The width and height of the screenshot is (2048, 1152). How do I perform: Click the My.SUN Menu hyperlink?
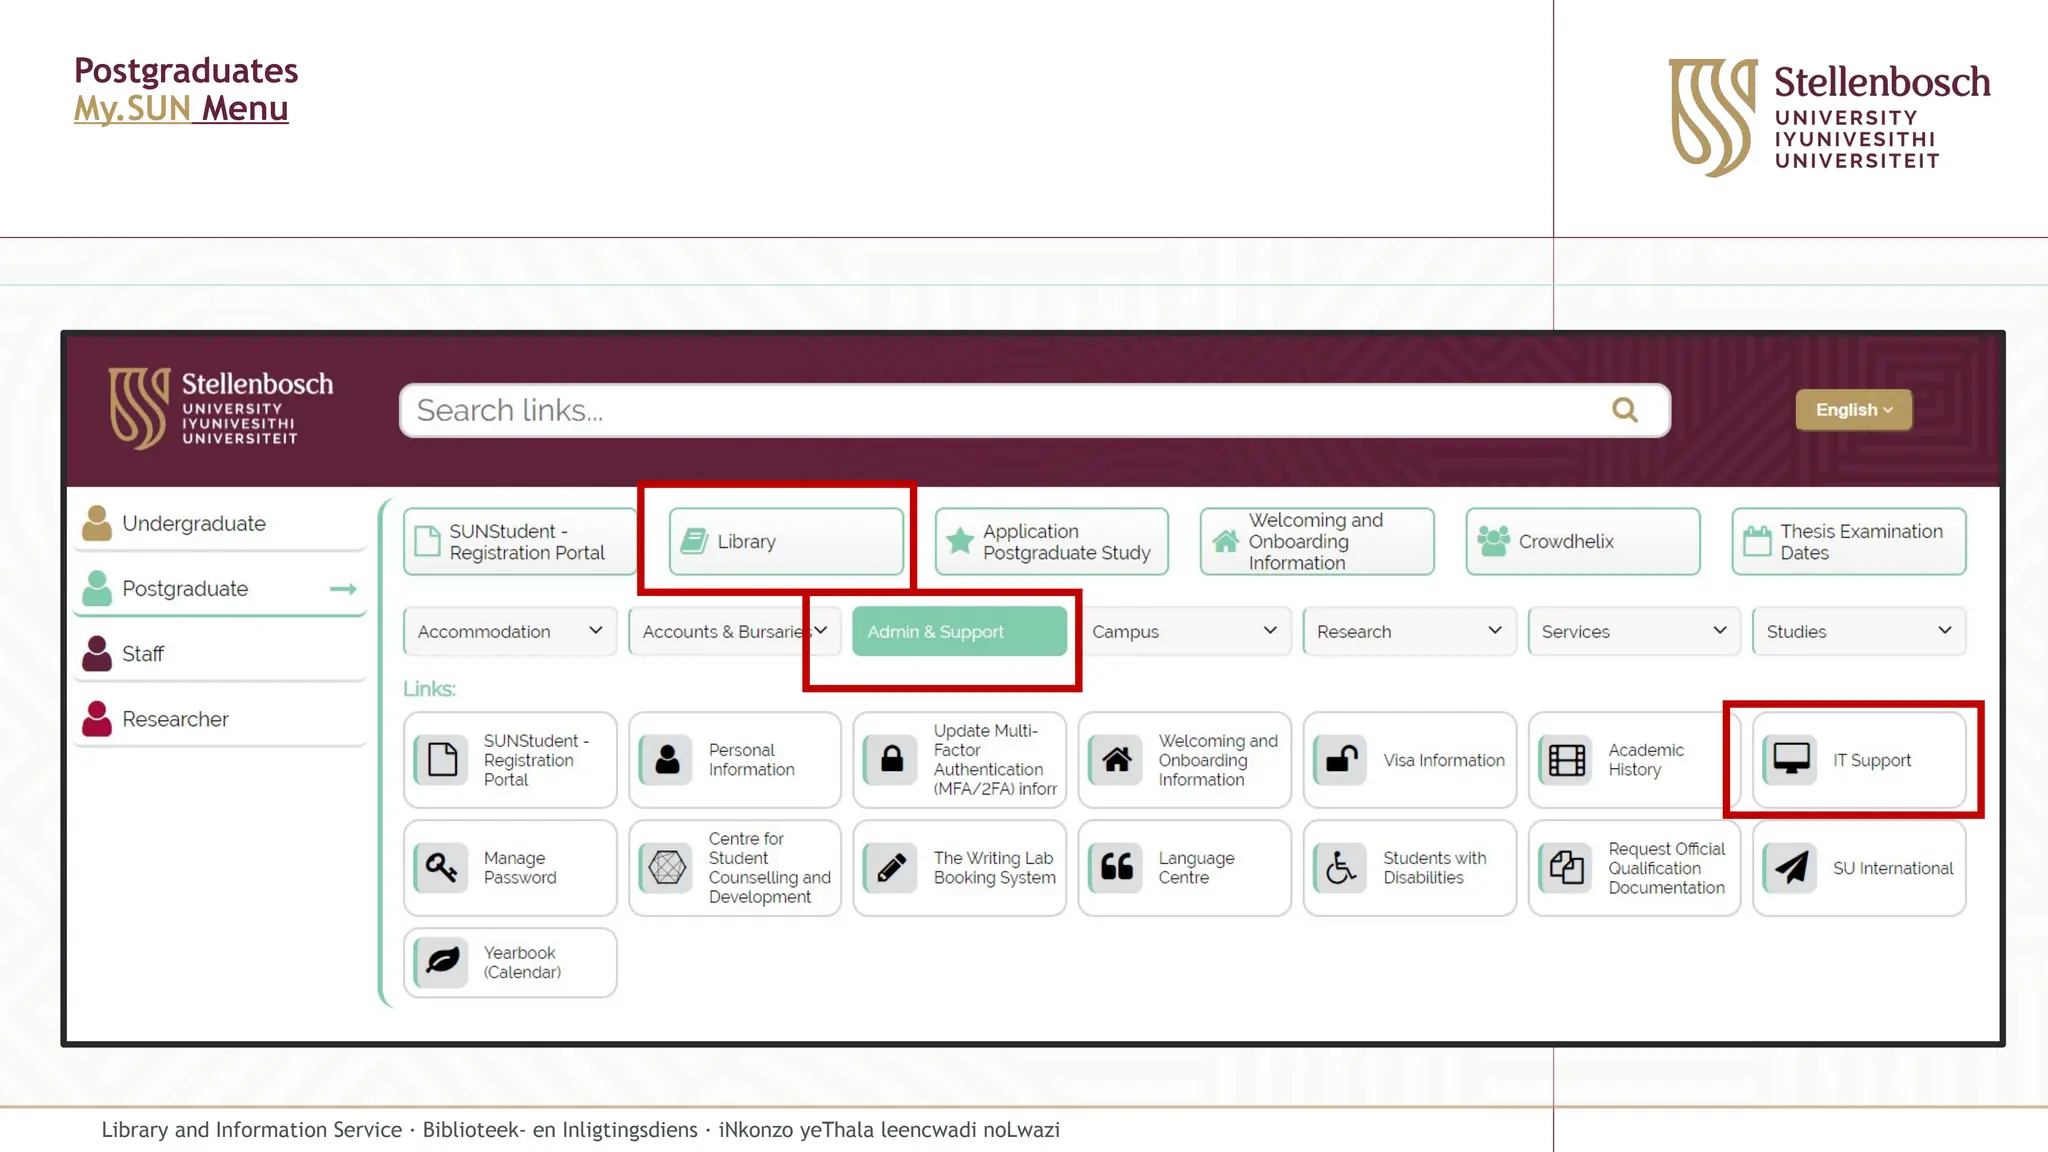(181, 108)
